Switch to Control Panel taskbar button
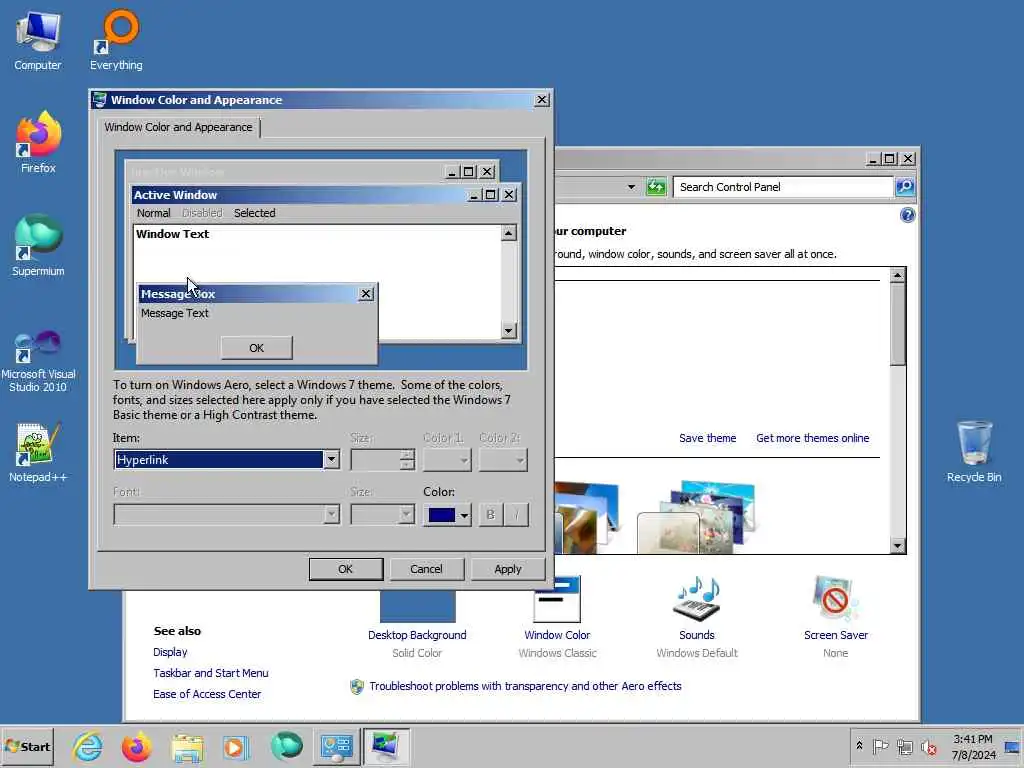Image resolution: width=1024 pixels, height=768 pixels. point(336,747)
